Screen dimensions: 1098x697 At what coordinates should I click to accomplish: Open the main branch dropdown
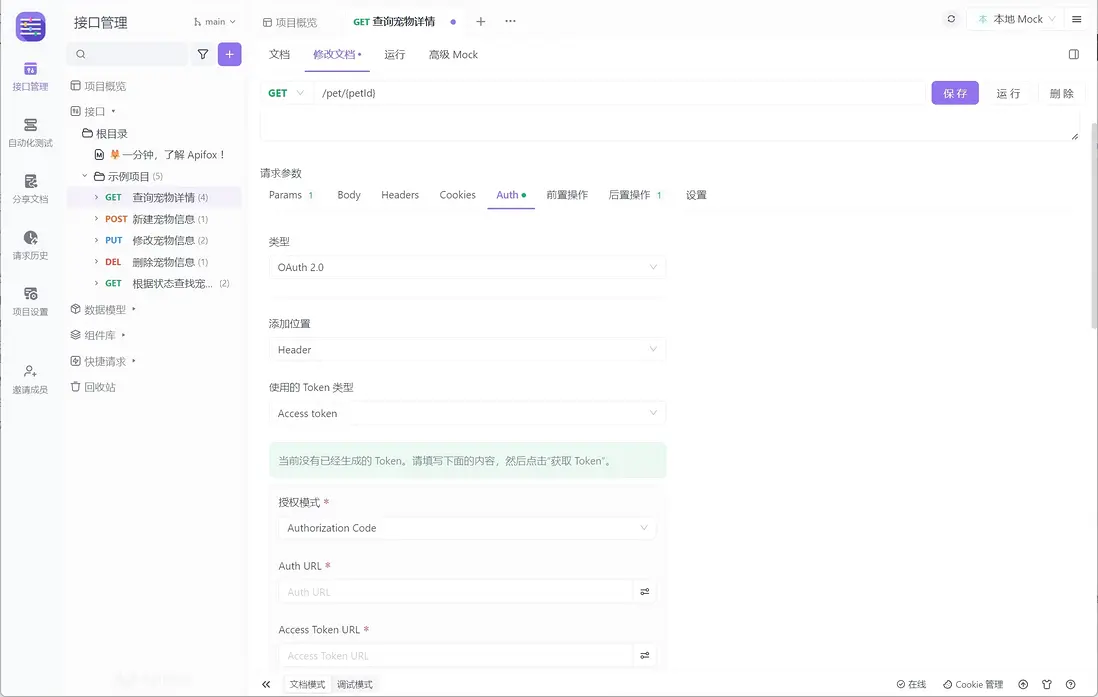coord(215,22)
